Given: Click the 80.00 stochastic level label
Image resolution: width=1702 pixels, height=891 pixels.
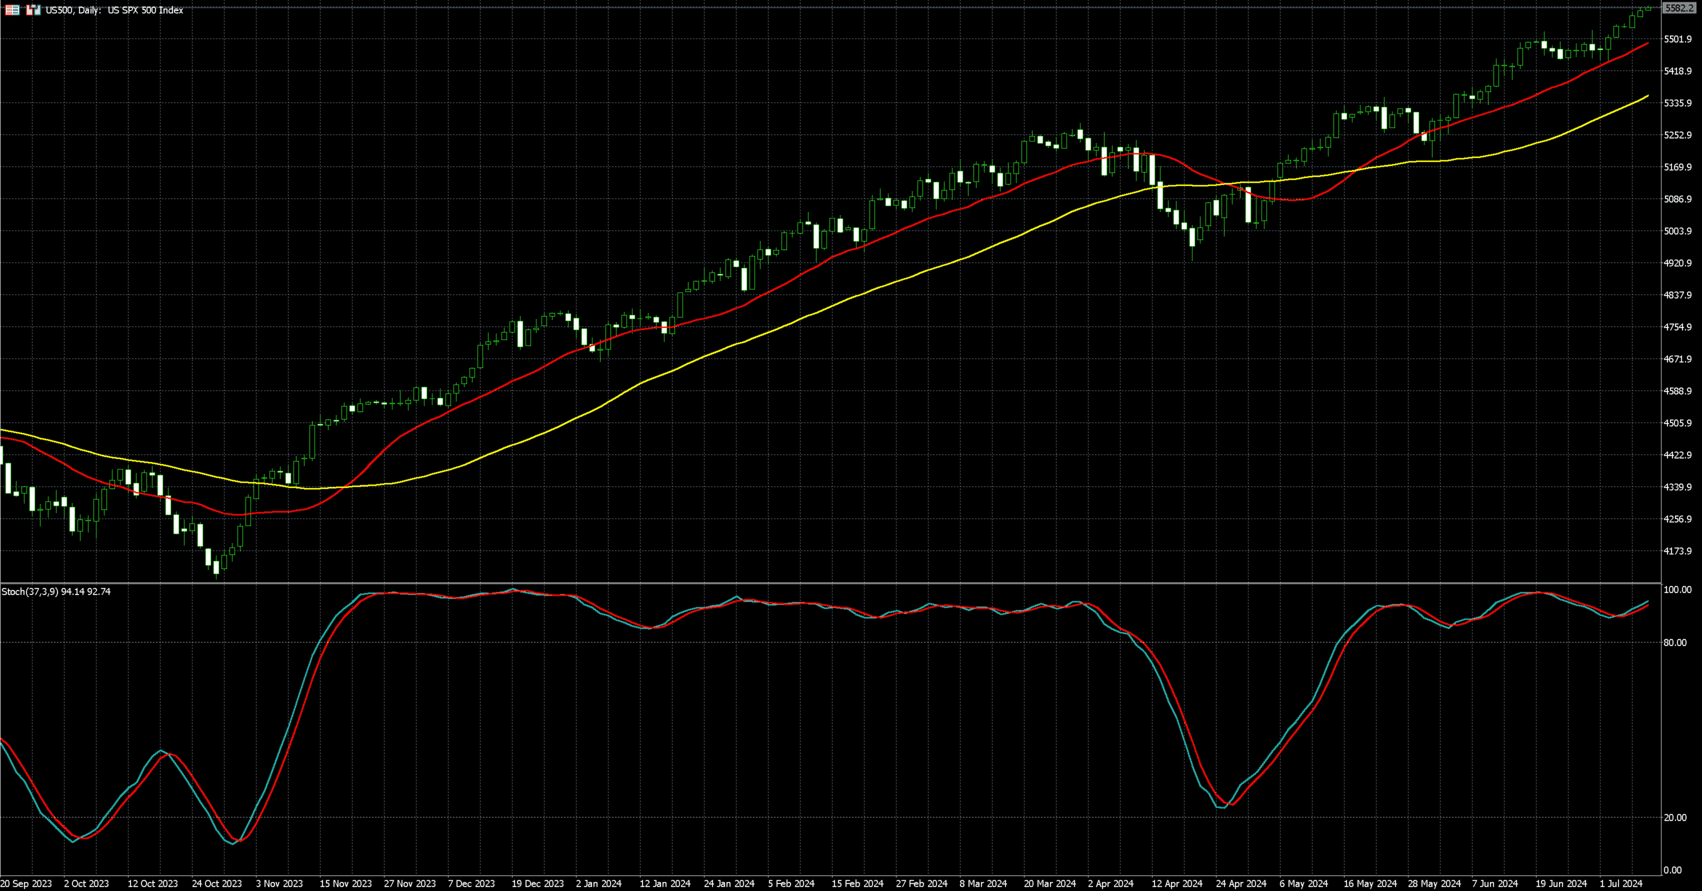Looking at the screenshot, I should point(1674,643).
